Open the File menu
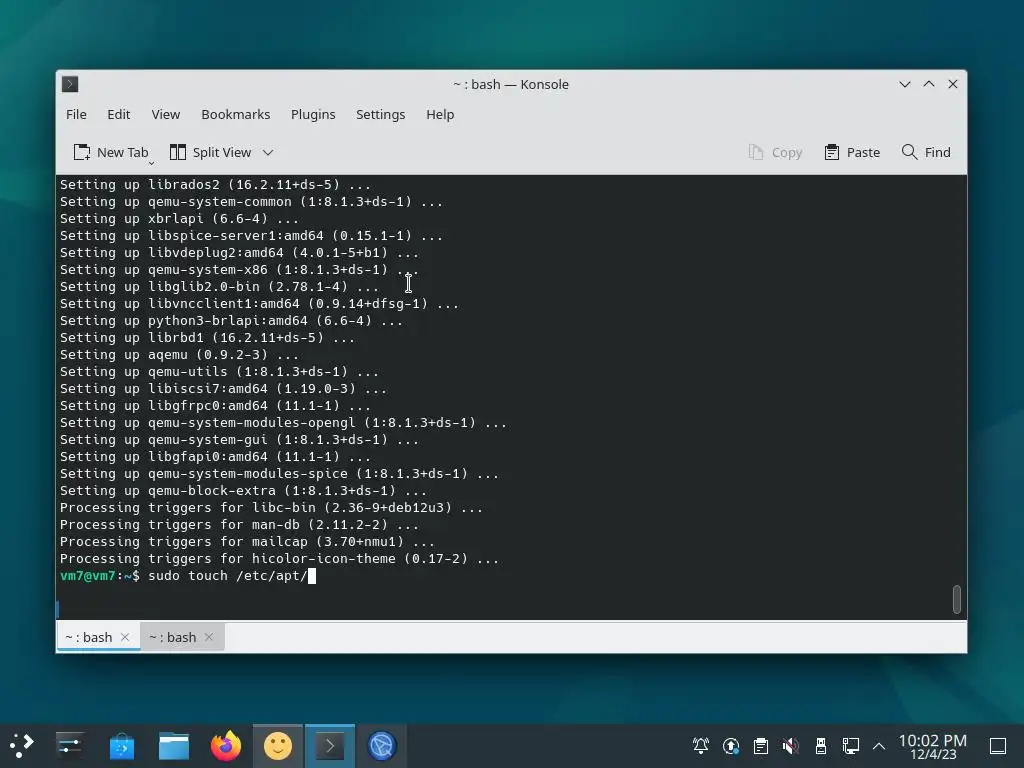 coord(76,114)
